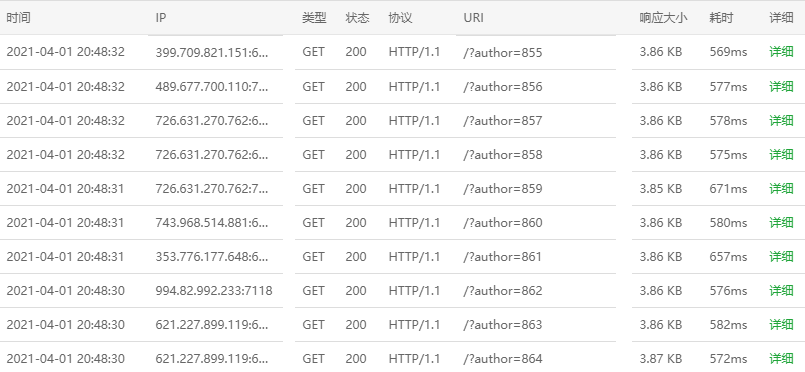Select URI cell /?author=861
Image resolution: width=805 pixels, height=372 pixels.
point(503,257)
